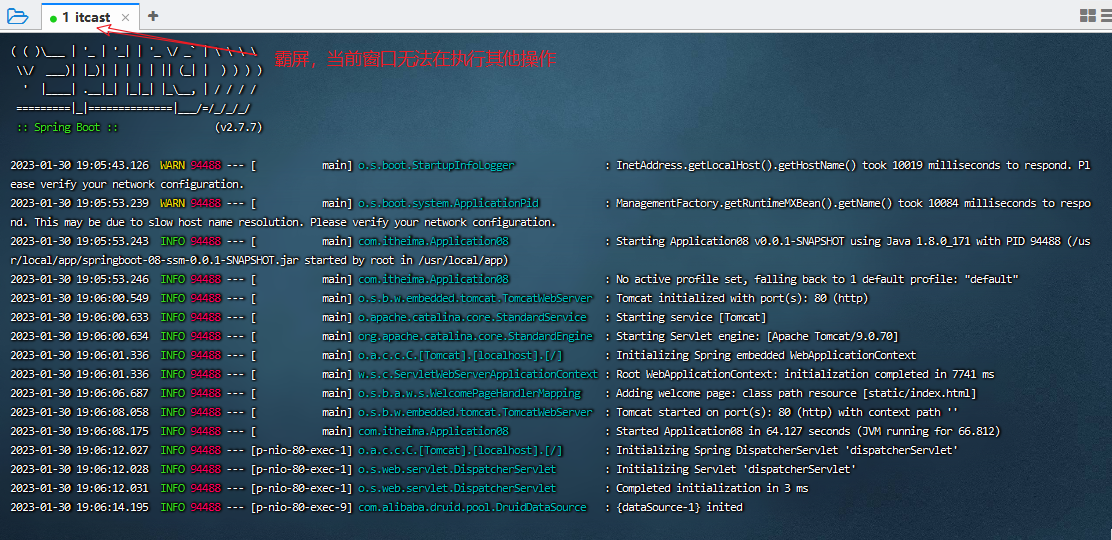Switch to grid layout view icon
The height and width of the screenshot is (540, 1112).
(1088, 15)
